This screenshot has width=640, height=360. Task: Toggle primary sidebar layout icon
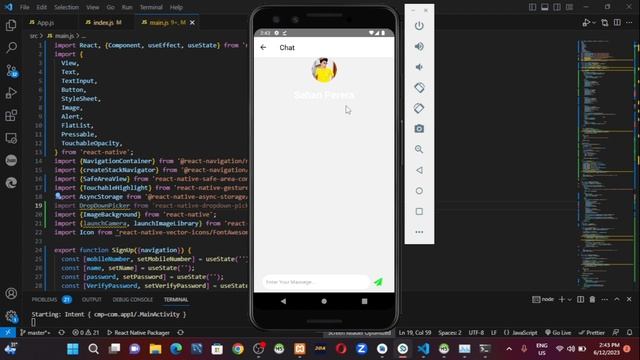(532, 7)
